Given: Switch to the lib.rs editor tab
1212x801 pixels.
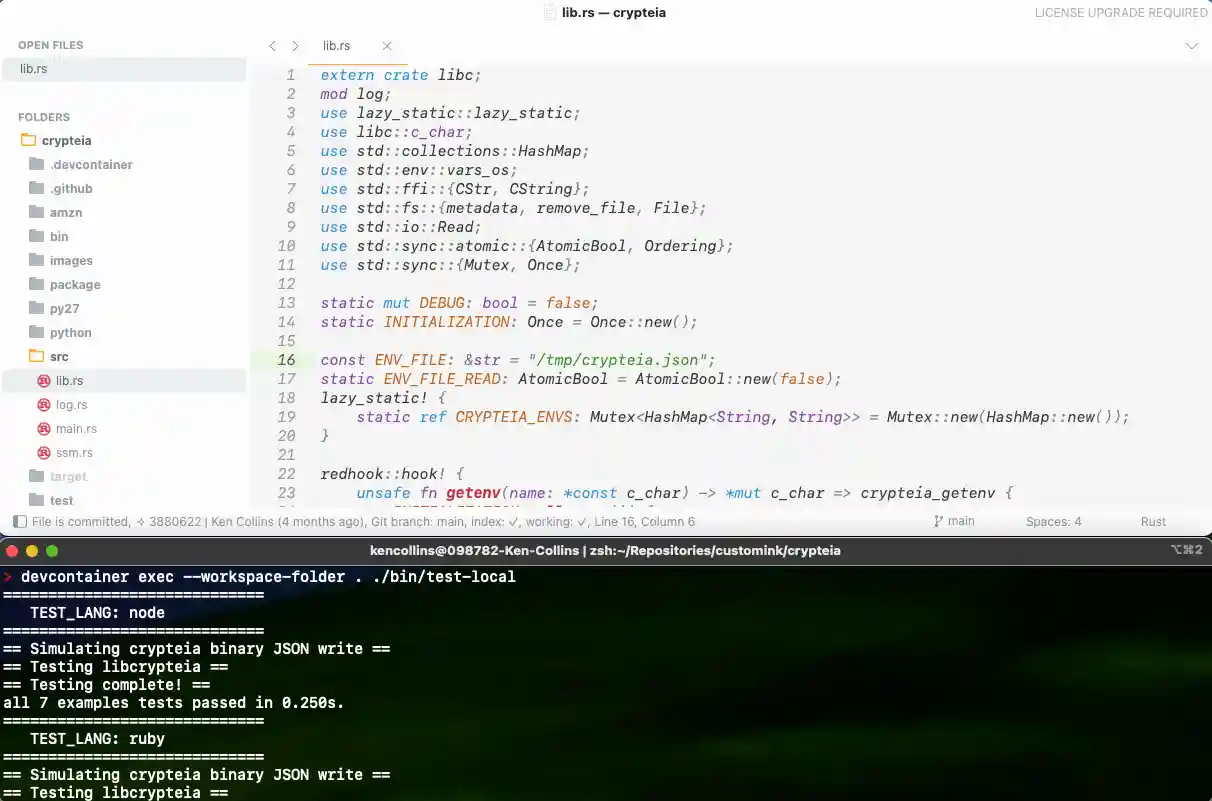Looking at the screenshot, I should pyautogui.click(x=337, y=45).
